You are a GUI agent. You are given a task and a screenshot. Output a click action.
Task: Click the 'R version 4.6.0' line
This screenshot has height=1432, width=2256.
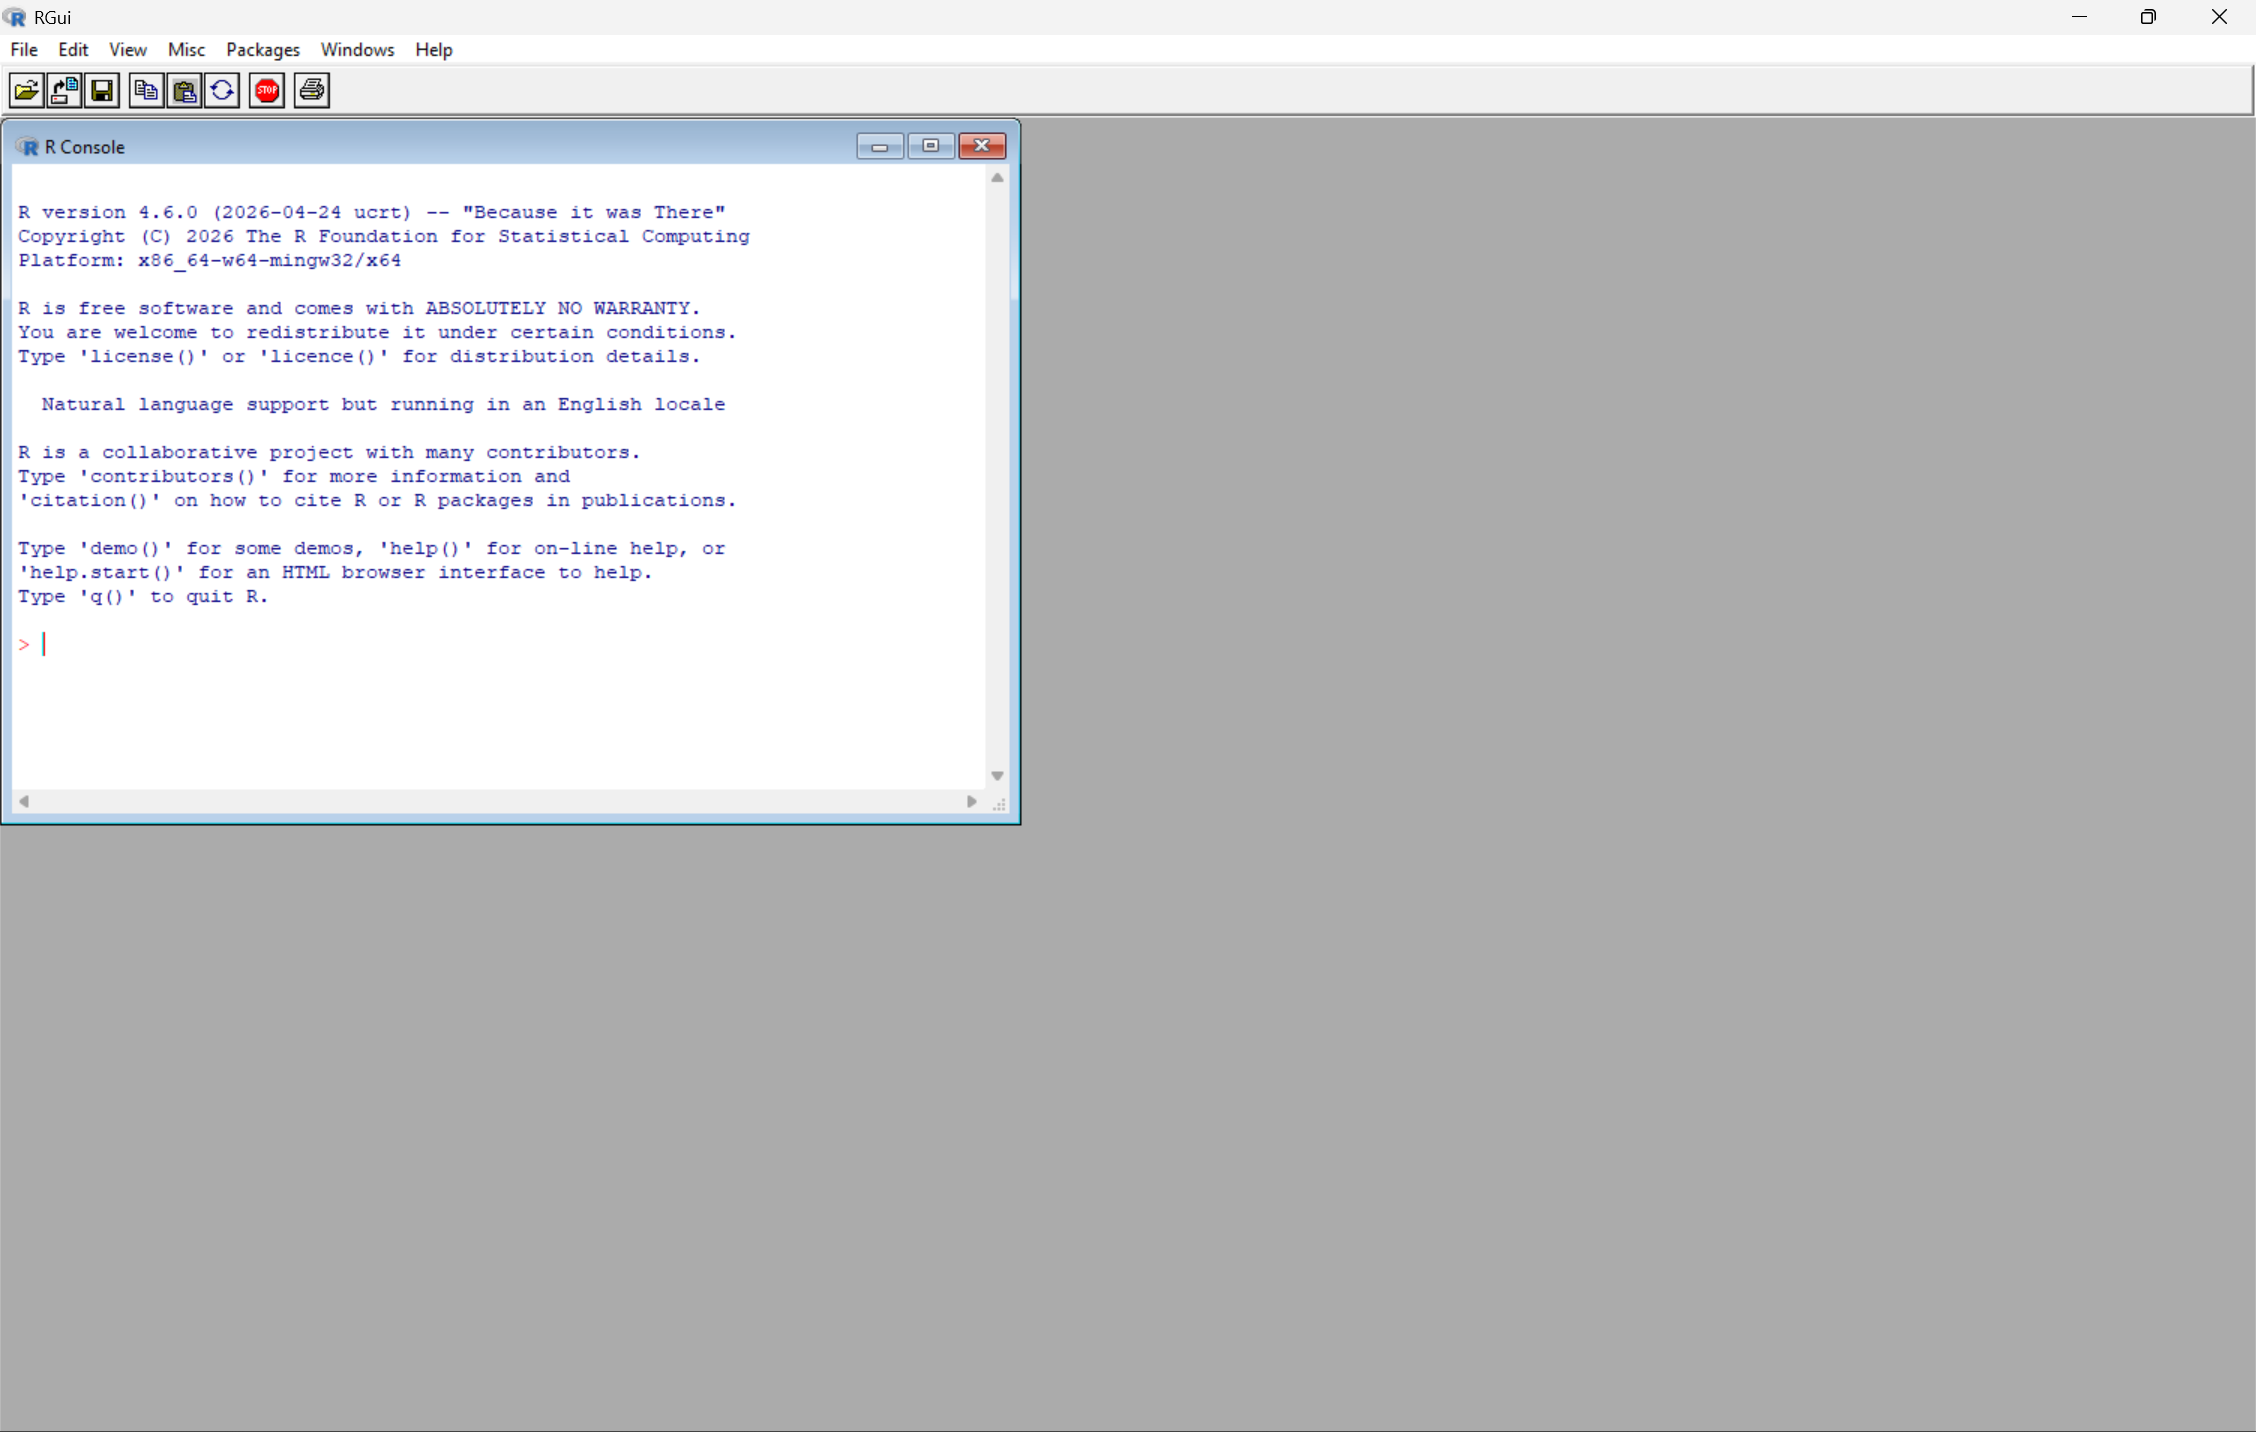click(x=372, y=213)
